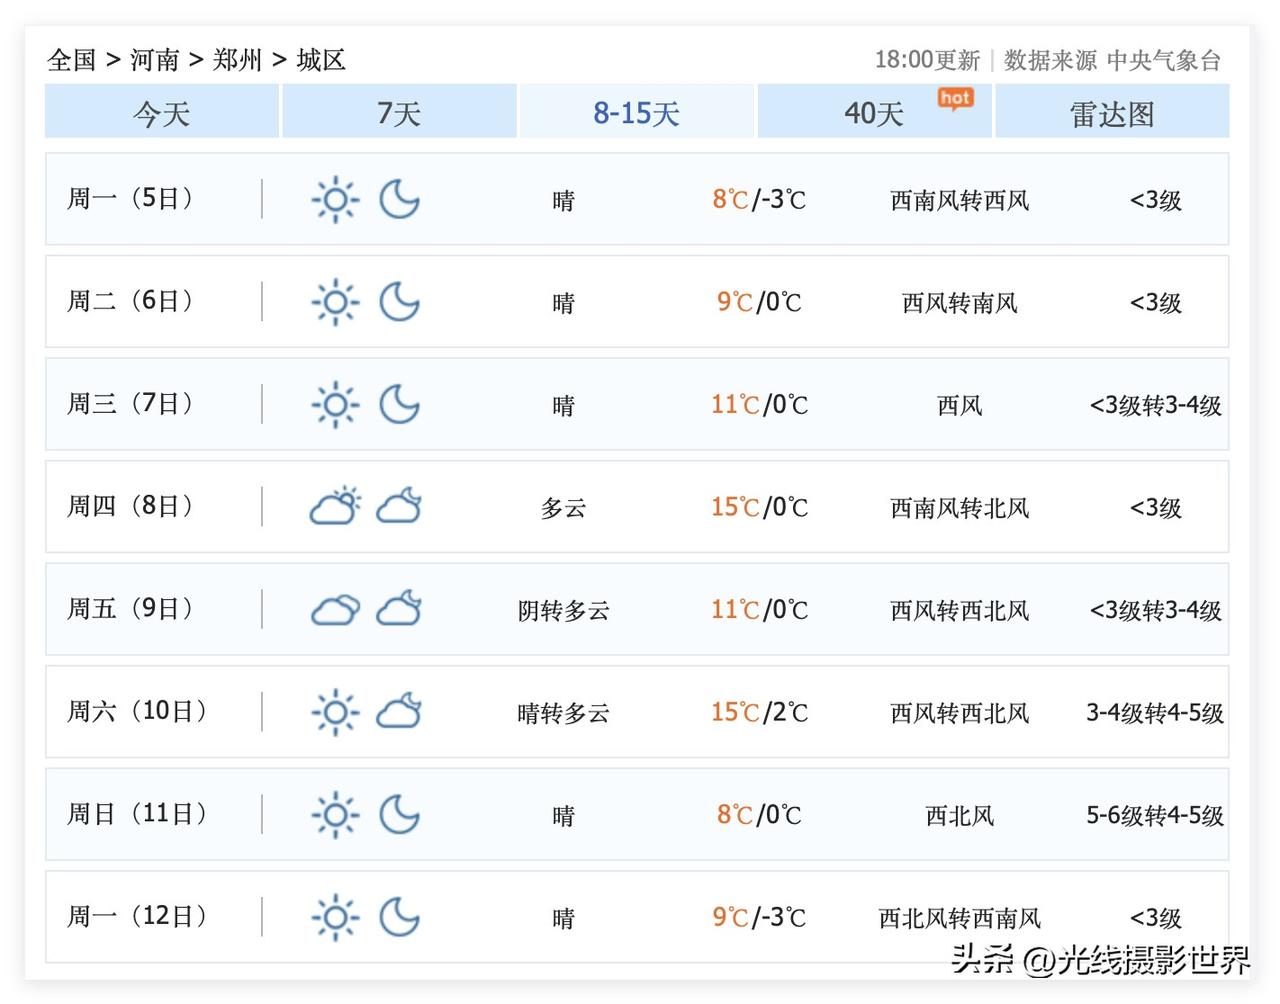Click the sun icon for Saturday the 10th
Viewport: 1280px width, 1004px height.
point(335,712)
